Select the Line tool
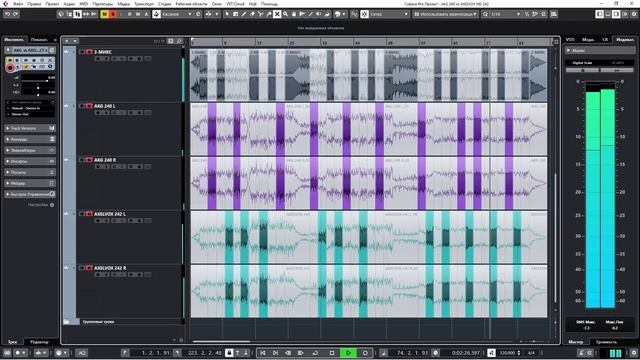Viewport: 640px width, 360px height. pos(311,14)
